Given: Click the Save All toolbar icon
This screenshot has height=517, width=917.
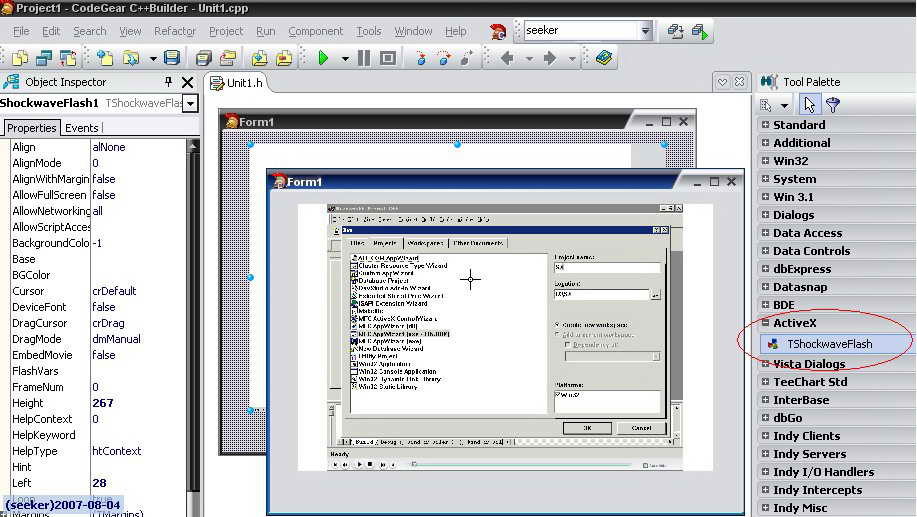Looking at the screenshot, I should [204, 58].
